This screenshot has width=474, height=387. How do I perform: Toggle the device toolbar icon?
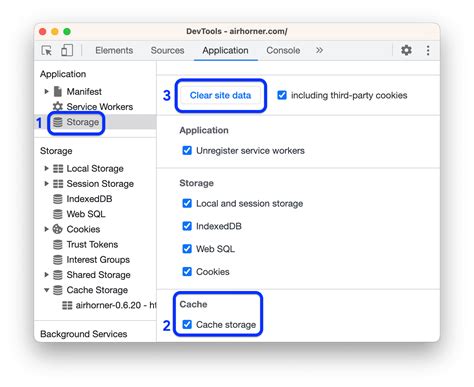click(67, 50)
